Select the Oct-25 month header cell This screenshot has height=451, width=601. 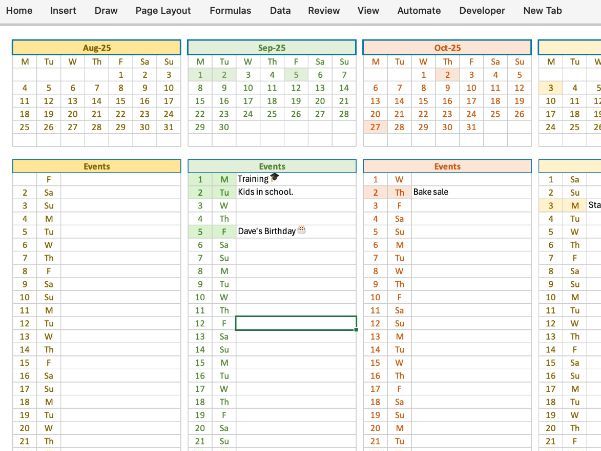coord(447,48)
